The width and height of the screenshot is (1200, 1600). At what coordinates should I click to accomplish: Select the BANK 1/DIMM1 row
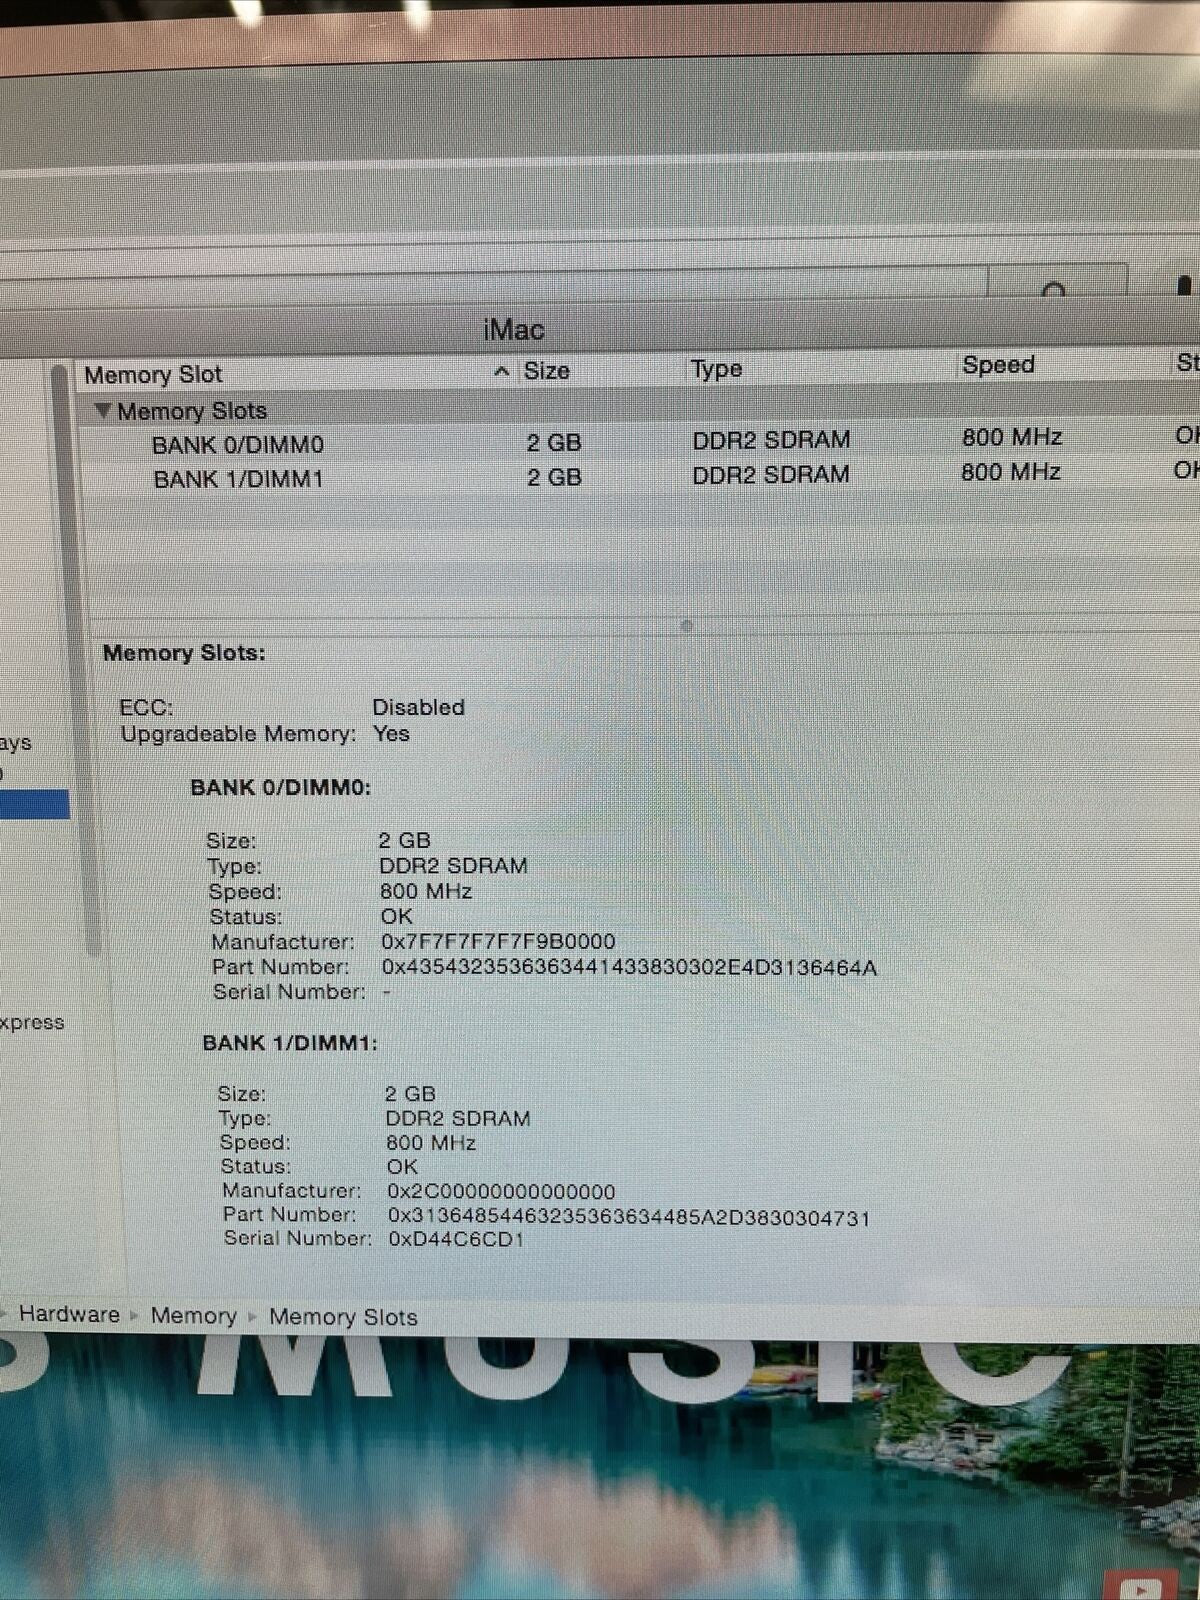click(x=640, y=476)
